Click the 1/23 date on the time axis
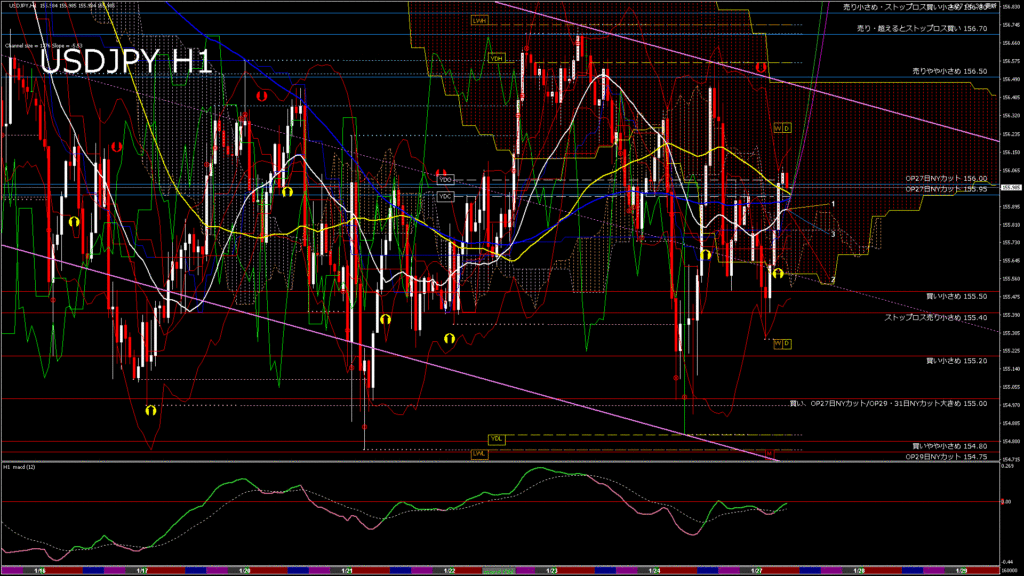1024x576 pixels. [552, 570]
